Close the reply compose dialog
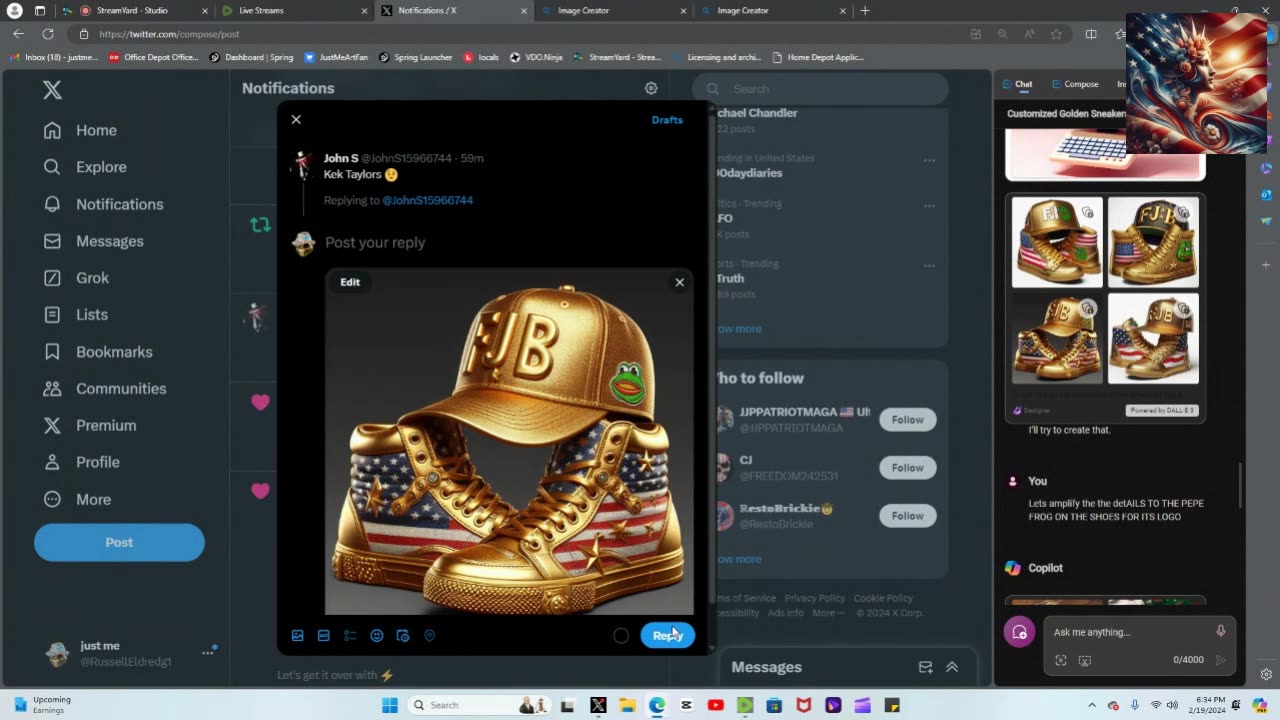1280x720 pixels. 296,119
